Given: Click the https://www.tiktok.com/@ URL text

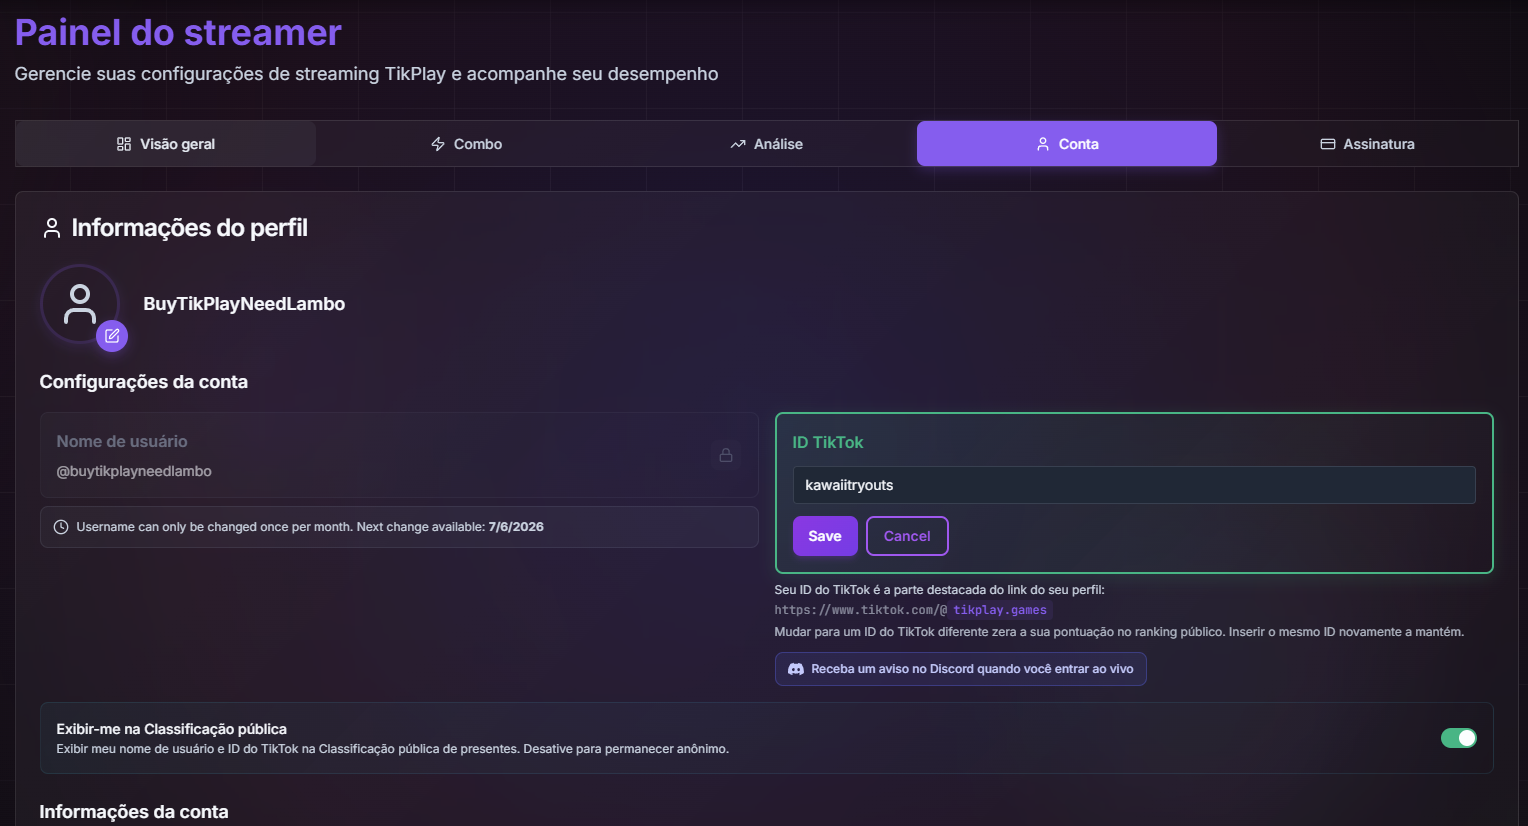Looking at the screenshot, I should pyautogui.click(x=860, y=610).
